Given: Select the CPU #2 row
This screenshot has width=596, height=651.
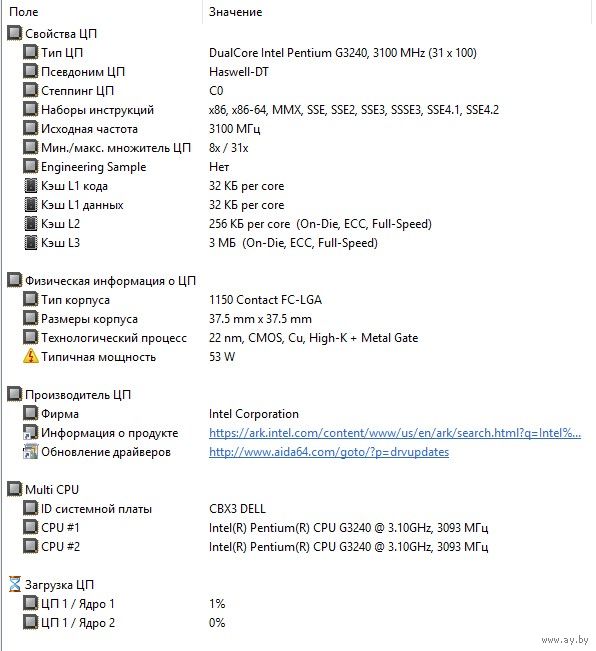Looking at the screenshot, I should 297,546.
